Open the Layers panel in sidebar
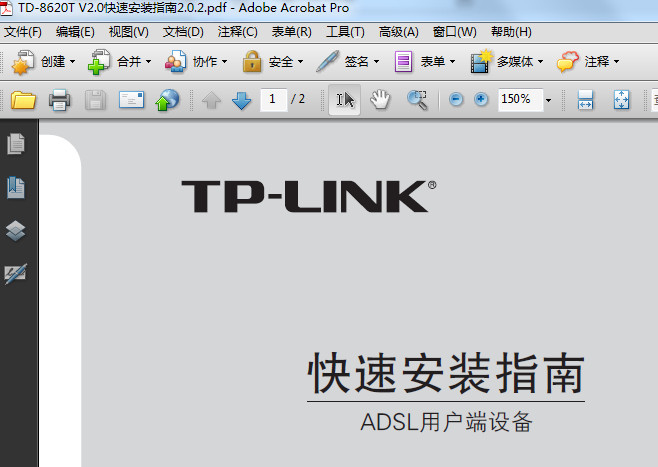658x467 pixels. [x=16, y=231]
